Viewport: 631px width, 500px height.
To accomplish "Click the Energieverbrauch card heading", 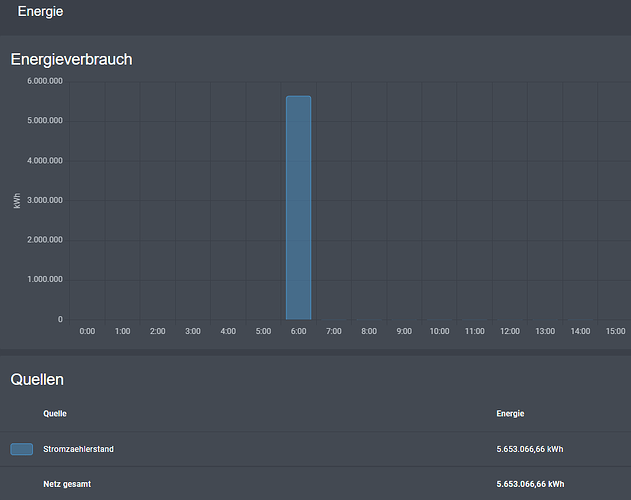I will [71, 59].
